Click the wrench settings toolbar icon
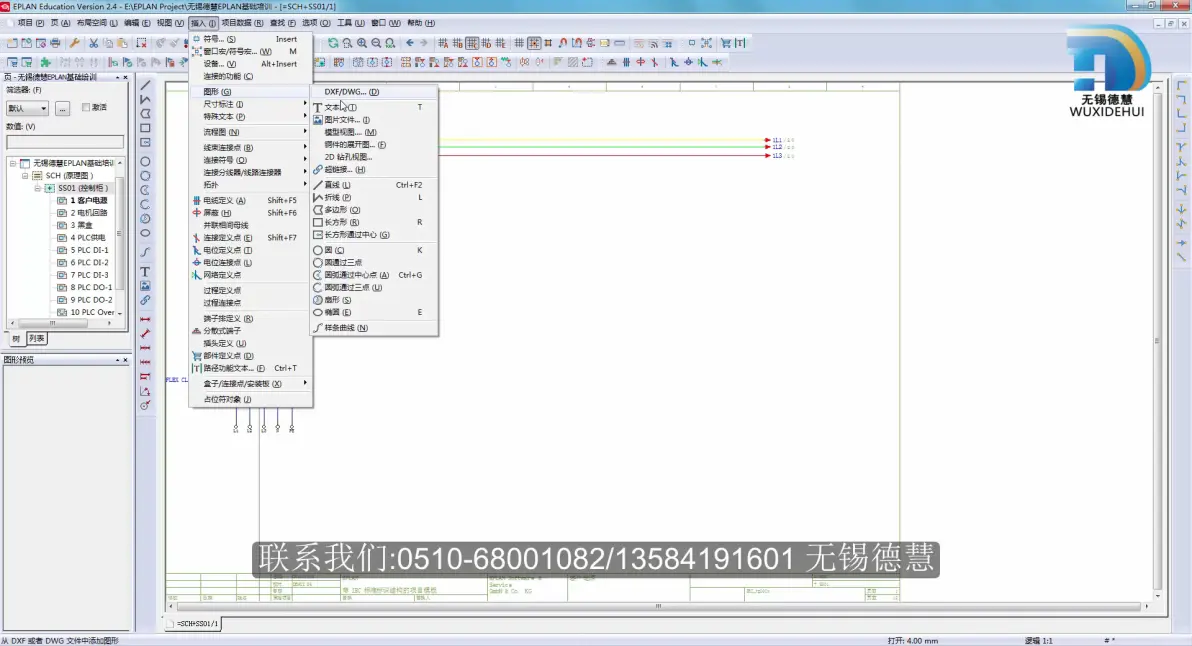 click(74, 43)
